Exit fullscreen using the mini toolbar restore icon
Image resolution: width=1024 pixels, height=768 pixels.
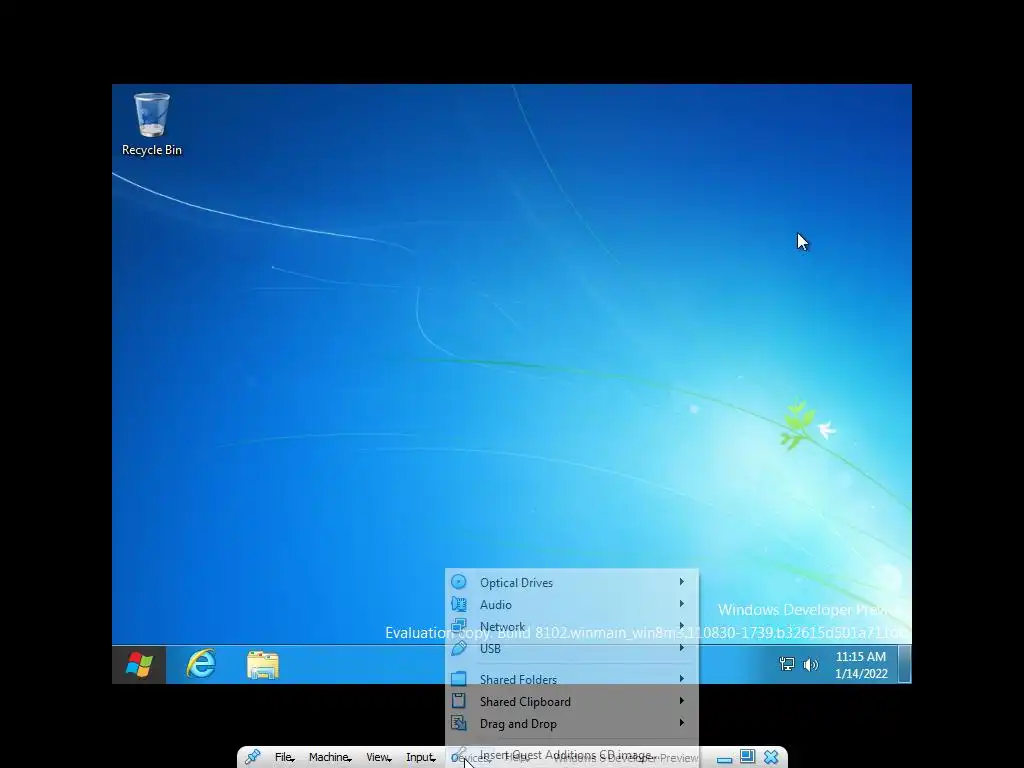coord(748,757)
